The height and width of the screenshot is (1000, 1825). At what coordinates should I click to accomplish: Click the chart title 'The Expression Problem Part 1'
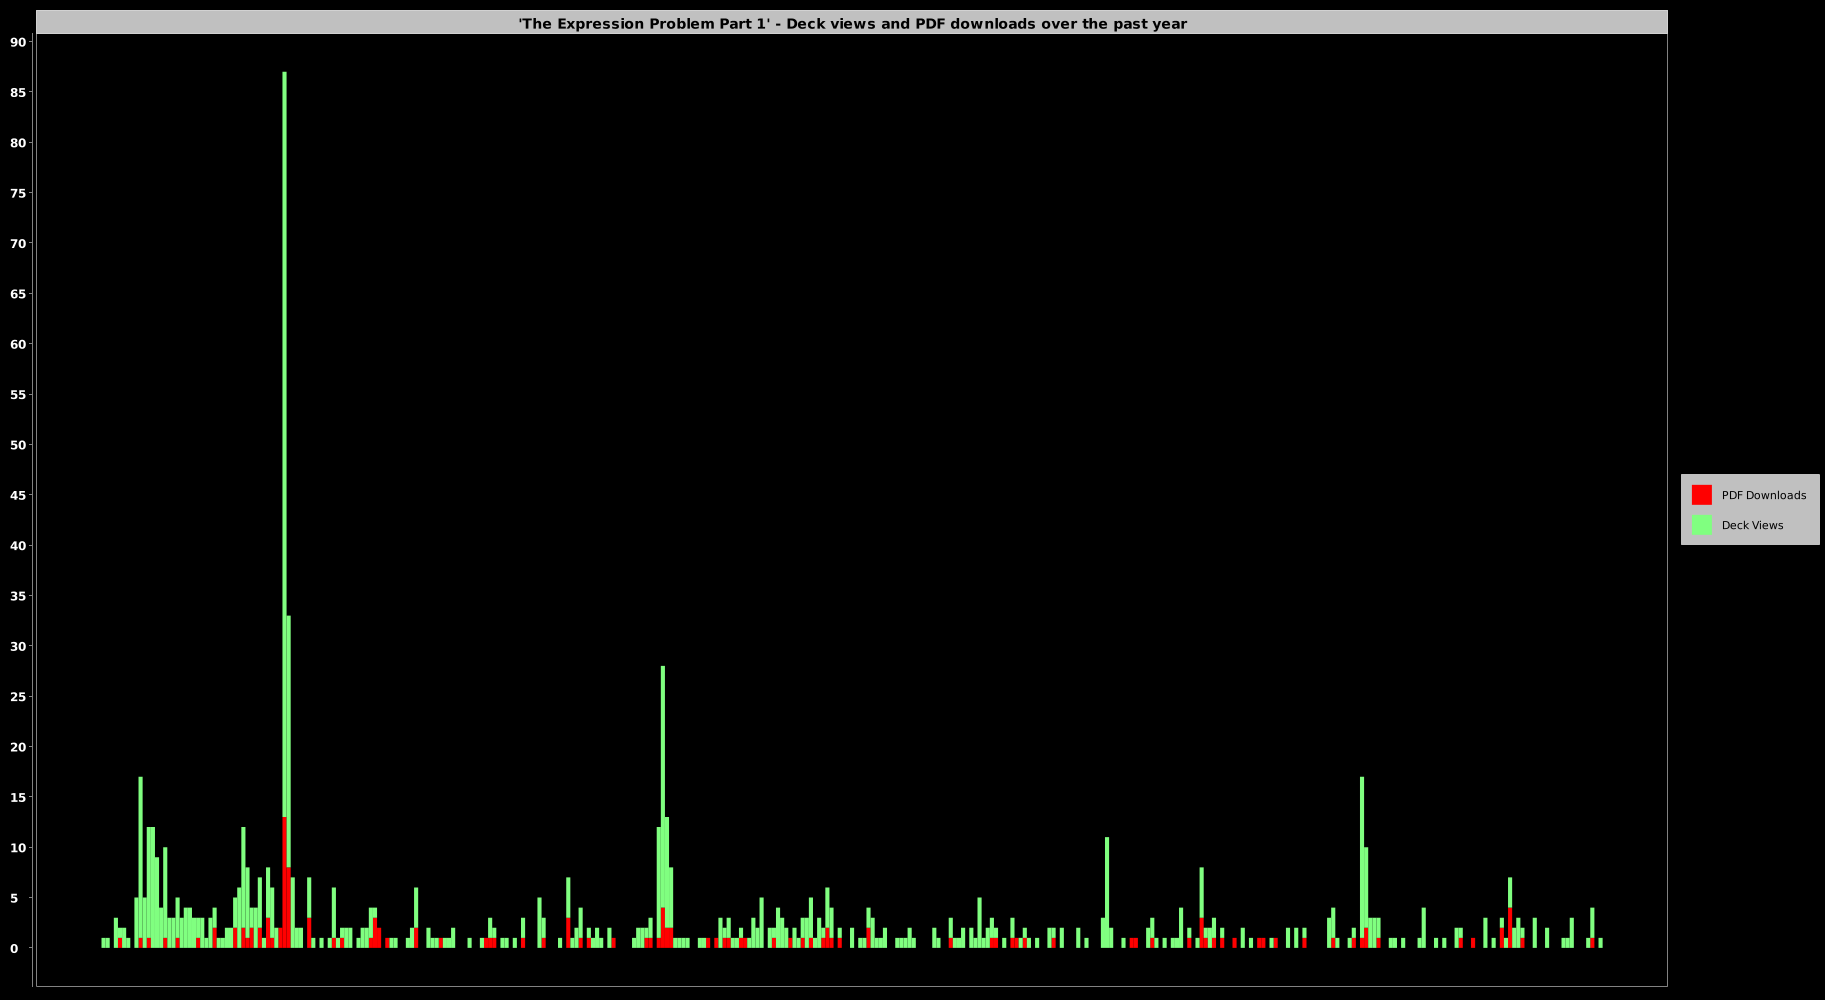(852, 23)
